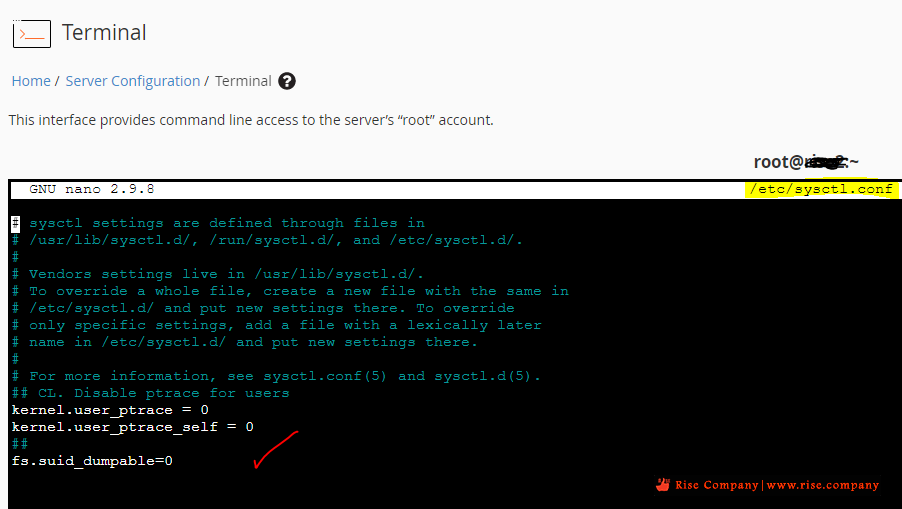Click the Terminal page heading

tap(104, 33)
